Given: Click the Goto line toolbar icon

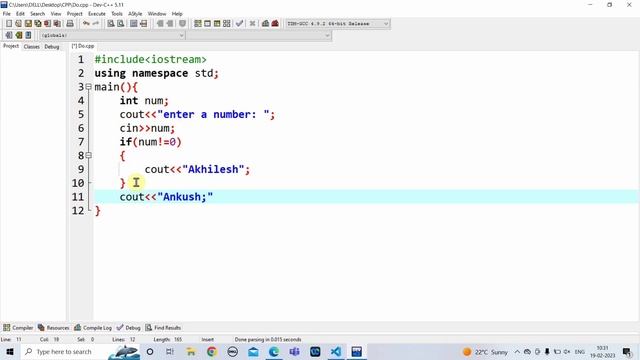Looking at the screenshot, I should pyautogui.click(x=143, y=24).
